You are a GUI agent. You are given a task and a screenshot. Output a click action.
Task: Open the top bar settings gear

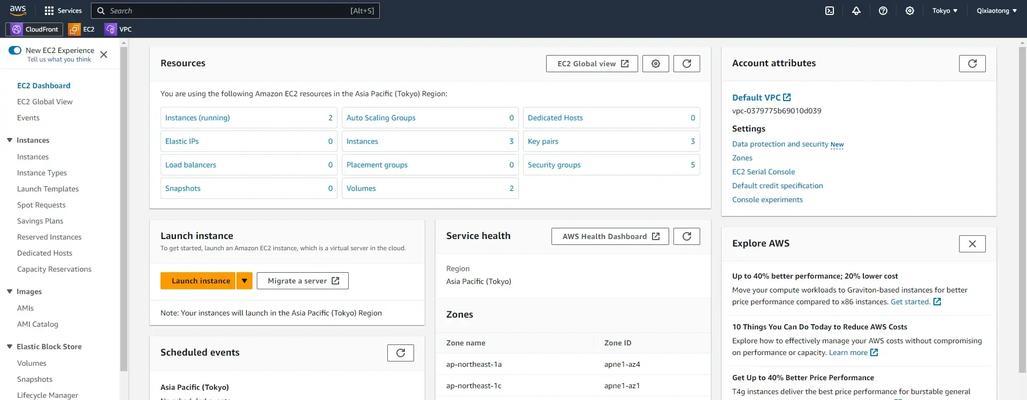(x=910, y=10)
